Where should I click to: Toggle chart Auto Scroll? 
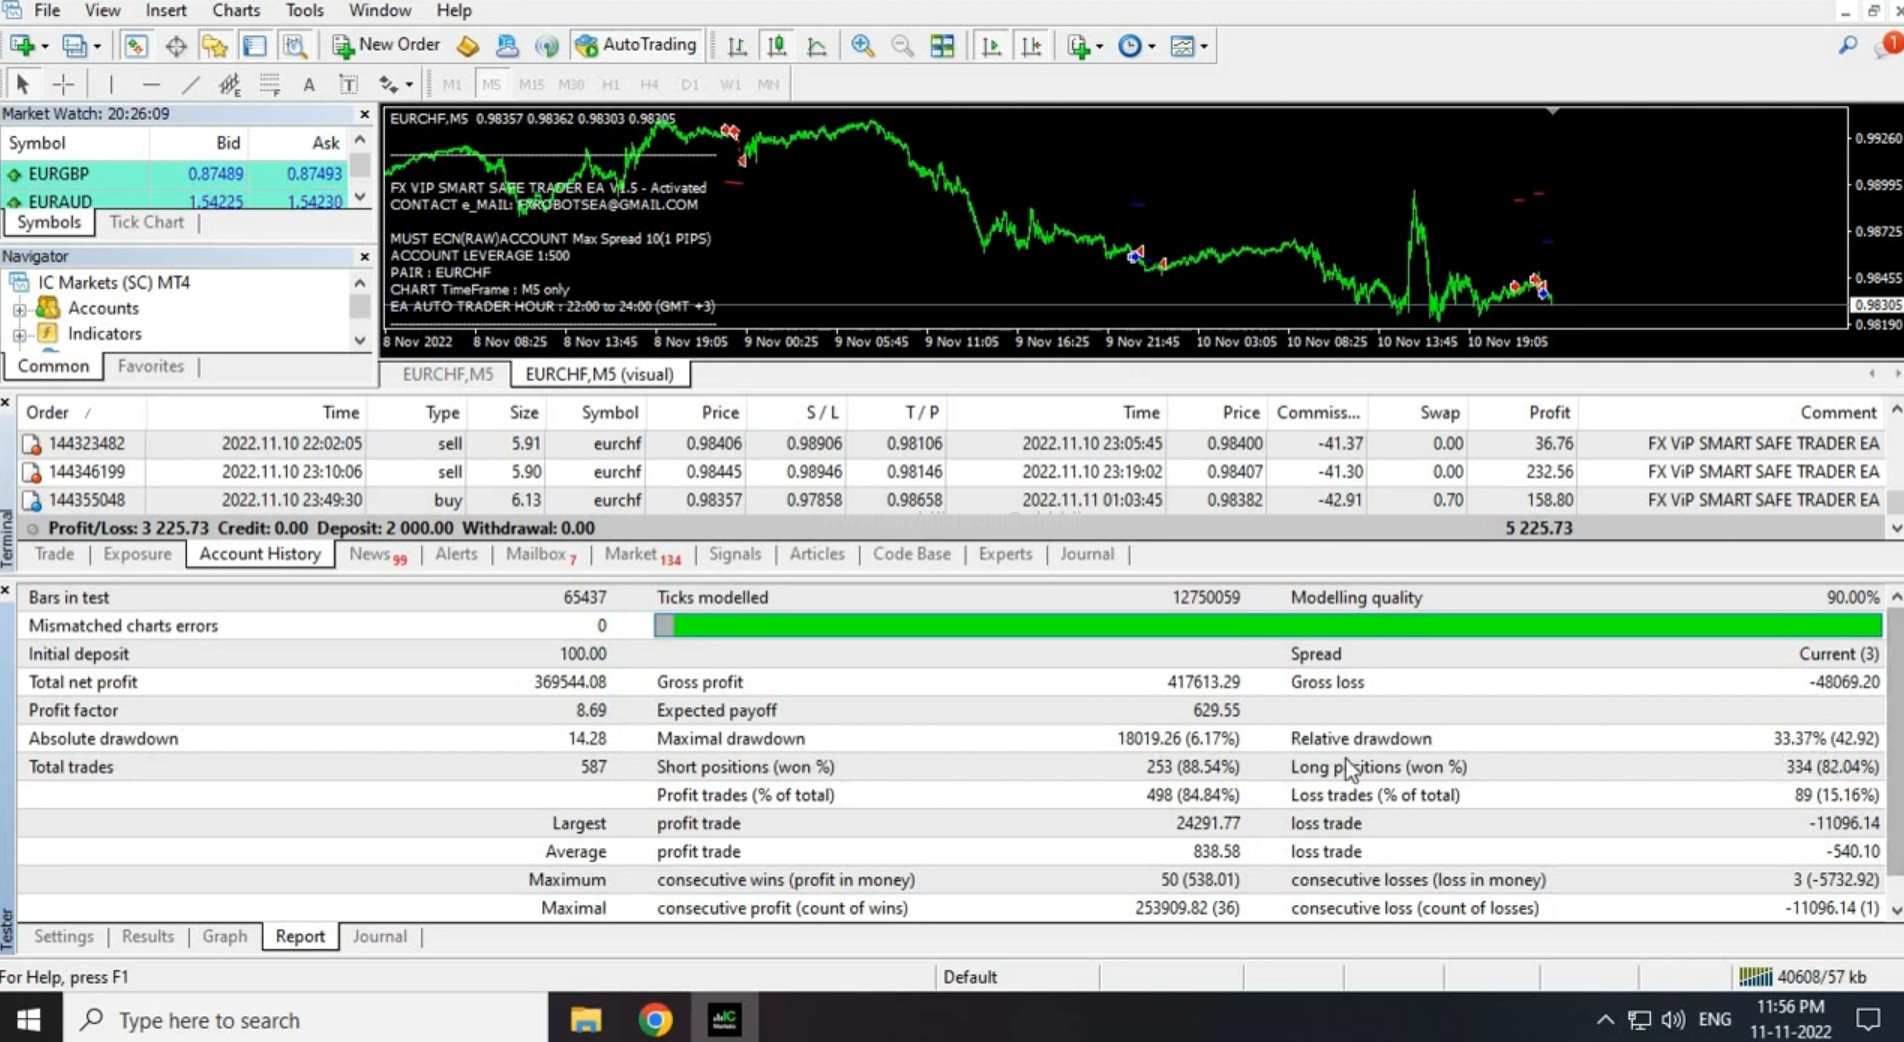[991, 46]
